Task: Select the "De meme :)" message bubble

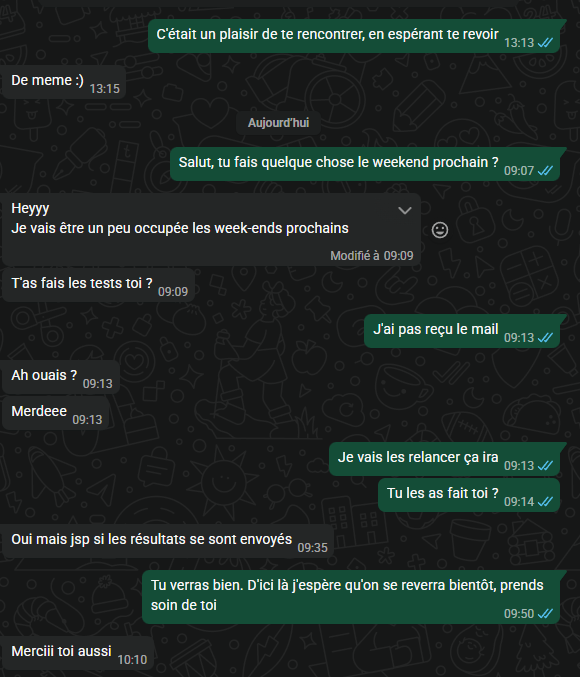Action: [64, 82]
